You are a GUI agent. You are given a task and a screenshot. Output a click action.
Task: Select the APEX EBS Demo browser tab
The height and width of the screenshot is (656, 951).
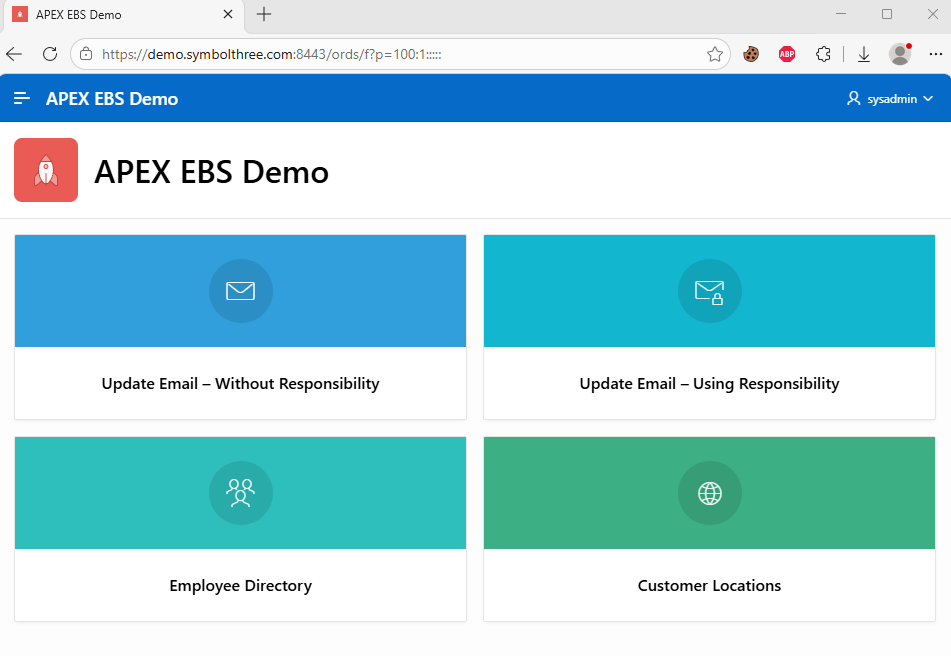coord(123,15)
